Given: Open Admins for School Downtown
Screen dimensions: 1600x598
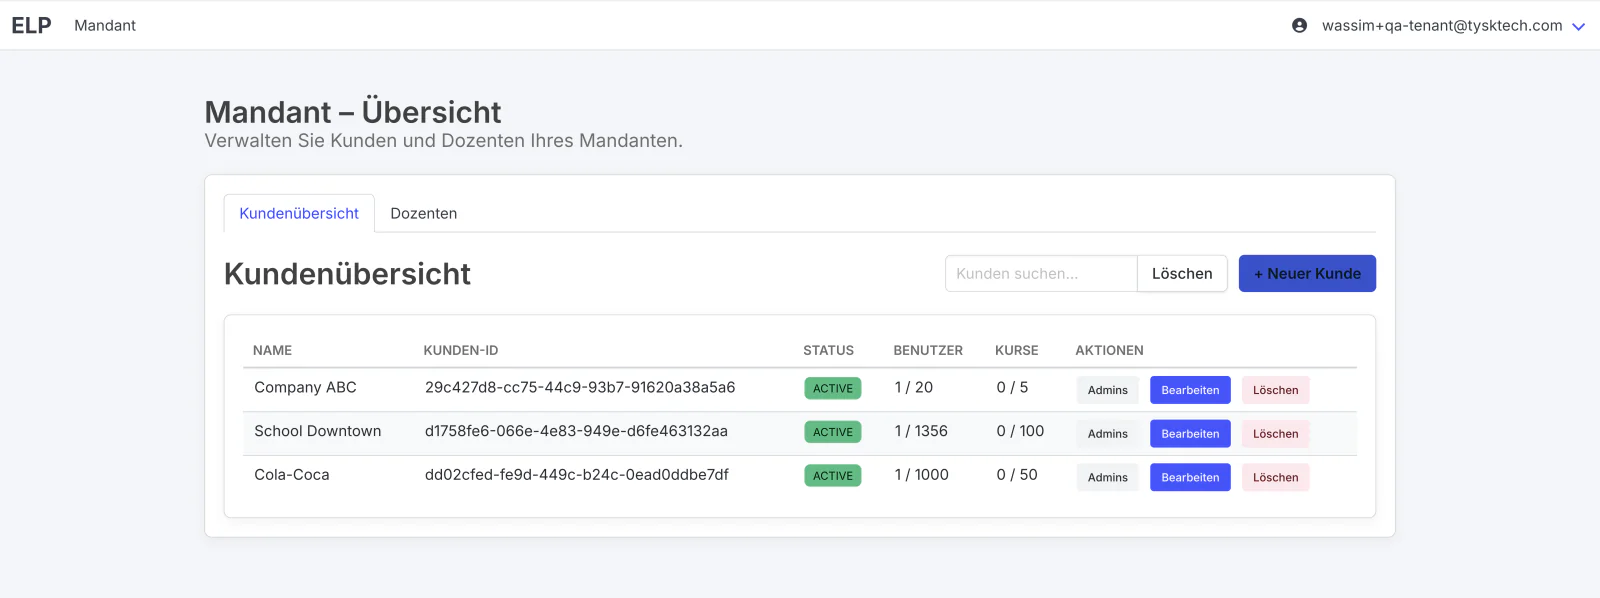Looking at the screenshot, I should [x=1108, y=434].
